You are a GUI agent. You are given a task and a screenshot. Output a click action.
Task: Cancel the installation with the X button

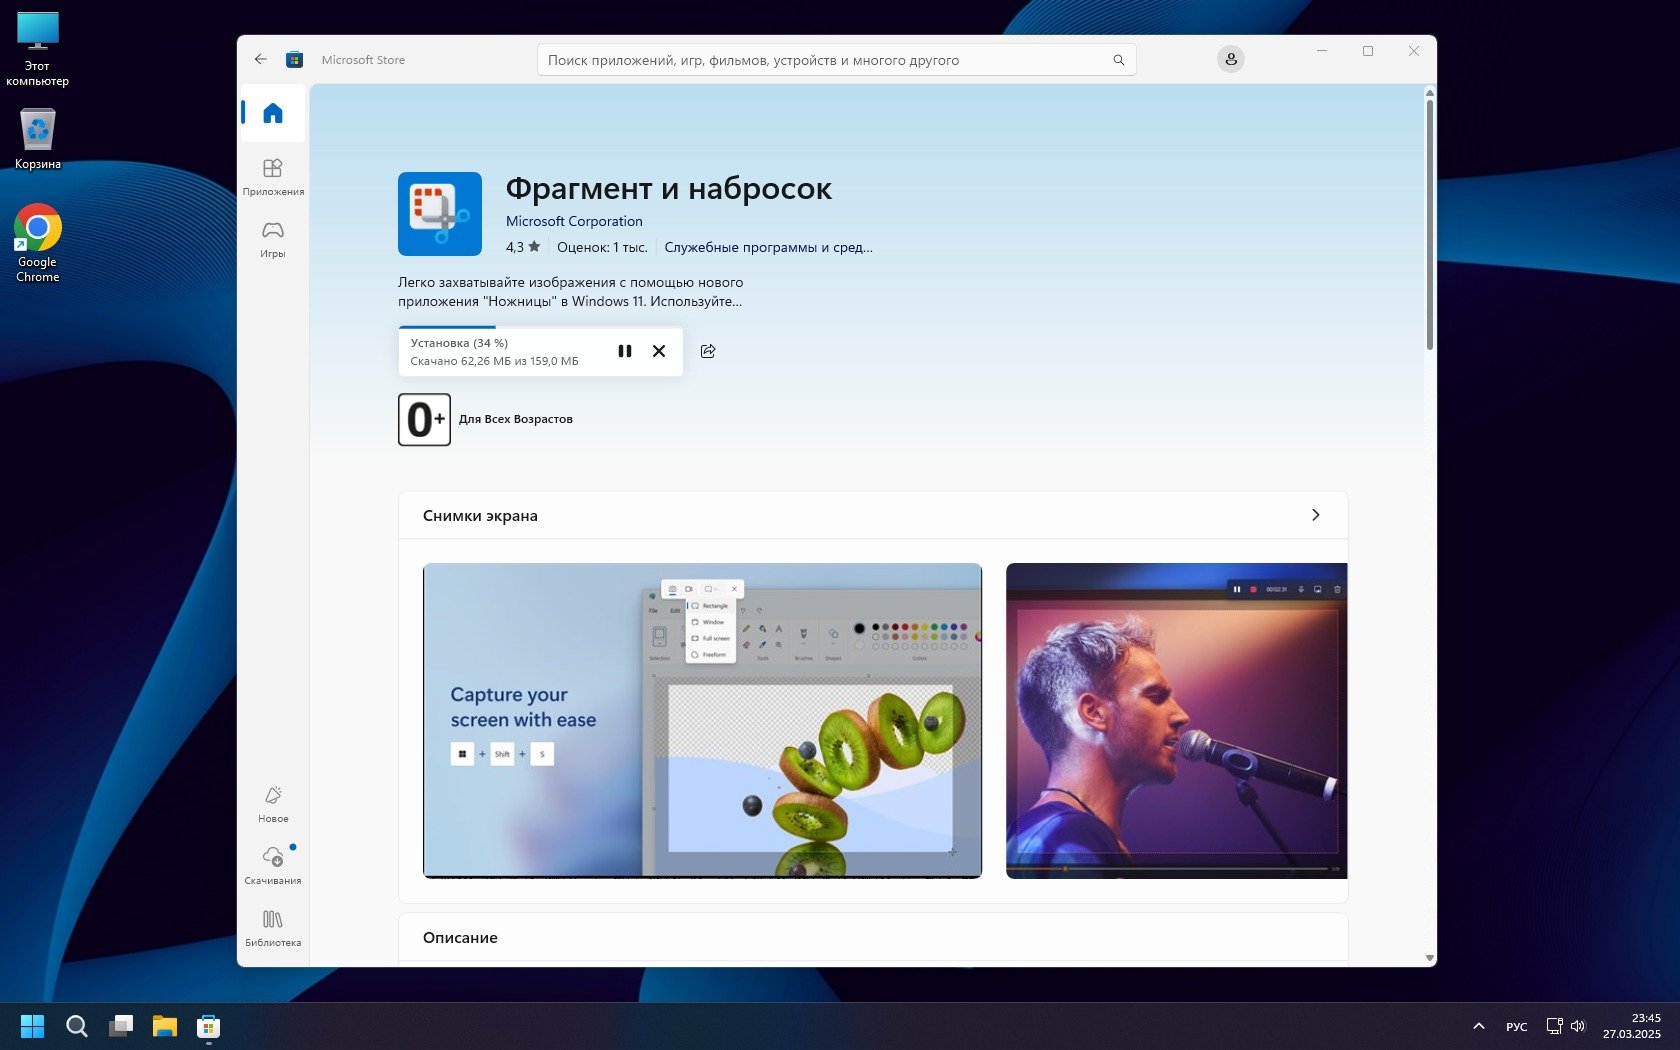tap(659, 351)
